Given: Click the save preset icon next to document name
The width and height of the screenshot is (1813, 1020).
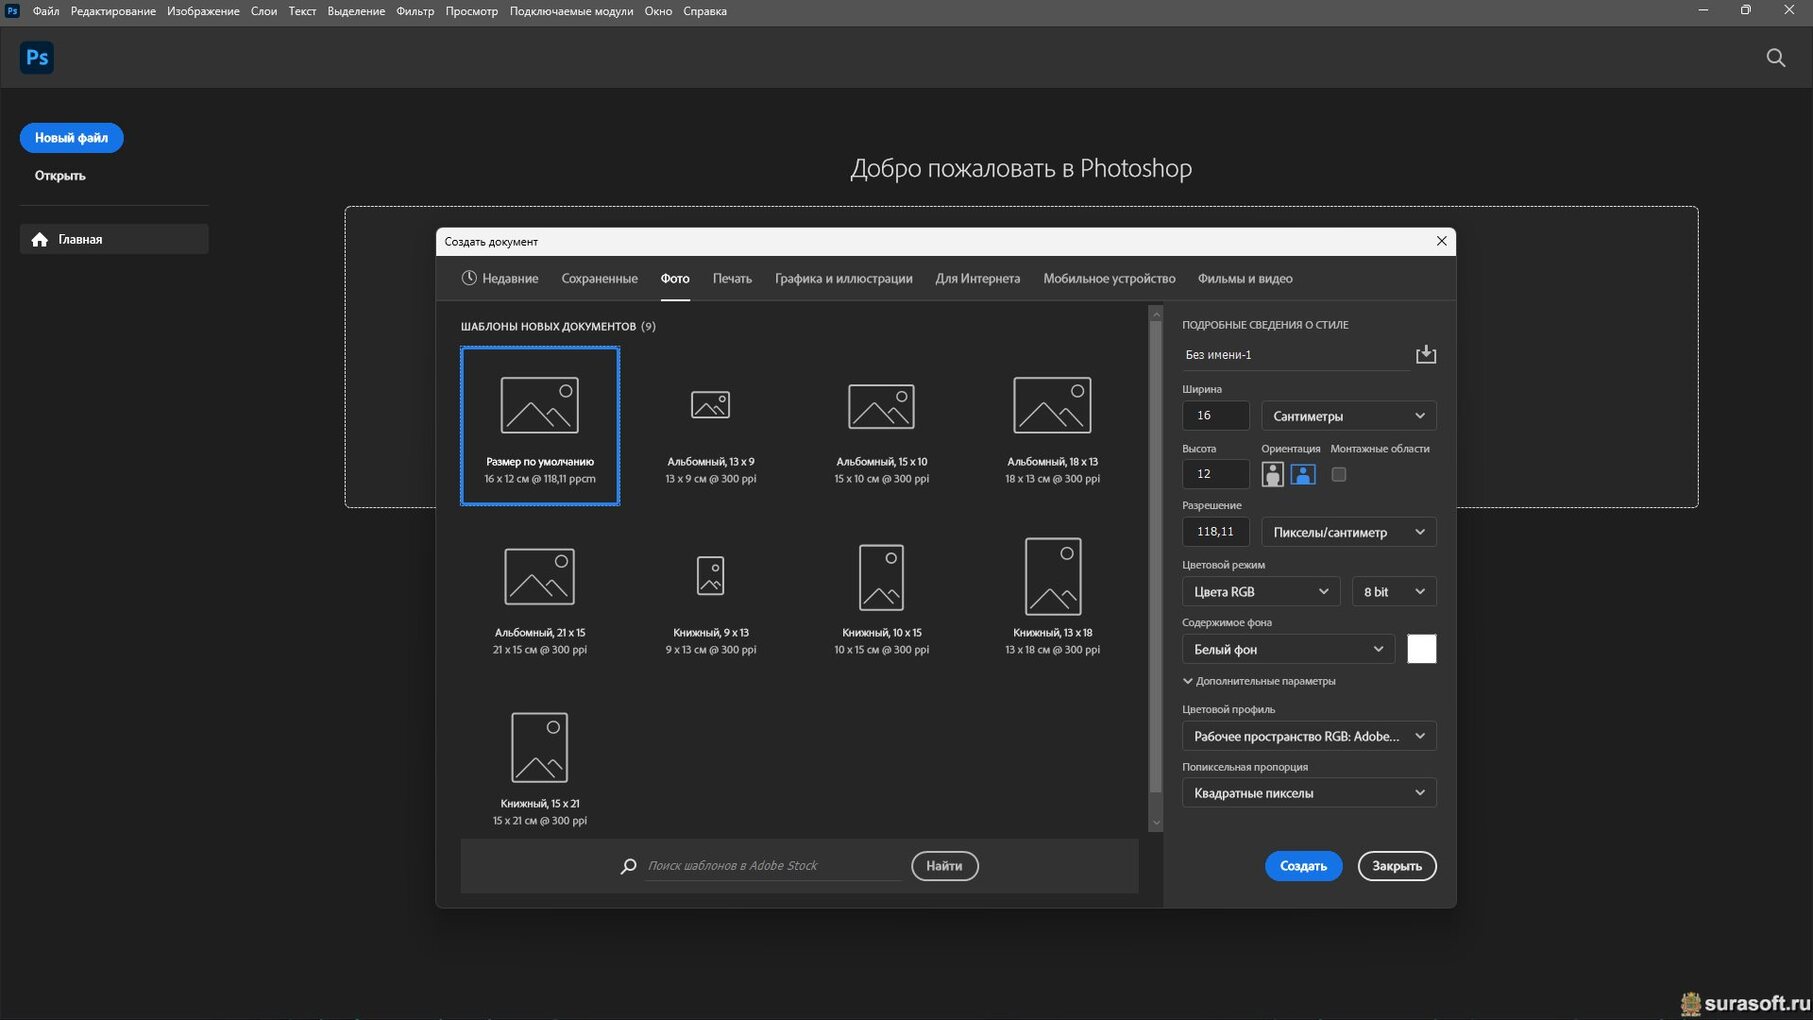Looking at the screenshot, I should point(1426,355).
